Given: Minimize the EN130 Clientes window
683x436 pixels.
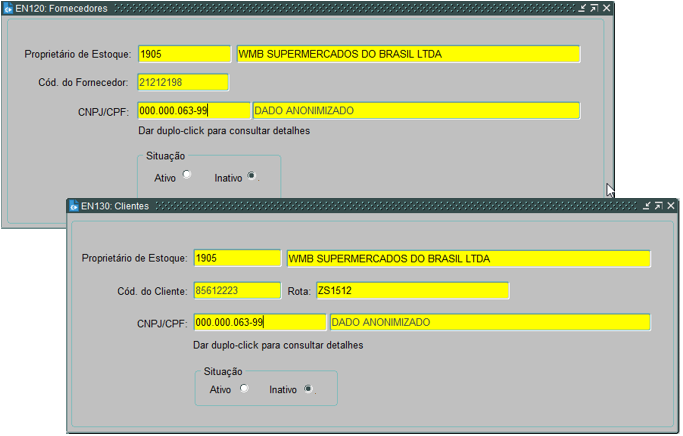Looking at the screenshot, I should [647, 206].
